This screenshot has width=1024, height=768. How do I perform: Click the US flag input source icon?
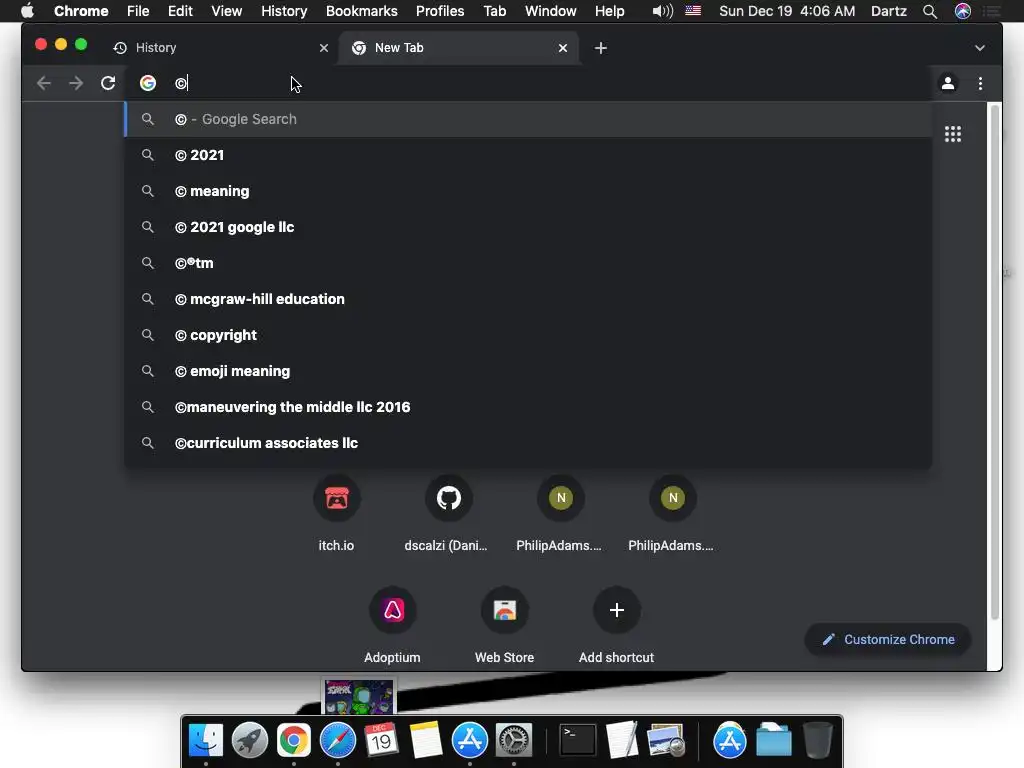coord(693,10)
